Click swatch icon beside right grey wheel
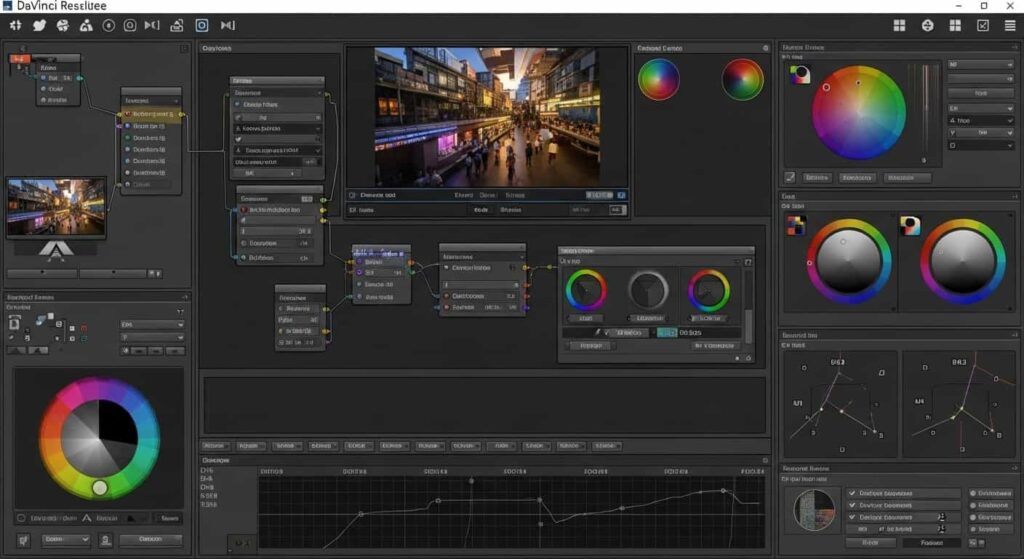The width and height of the screenshot is (1024, 559). pyautogui.click(x=910, y=226)
